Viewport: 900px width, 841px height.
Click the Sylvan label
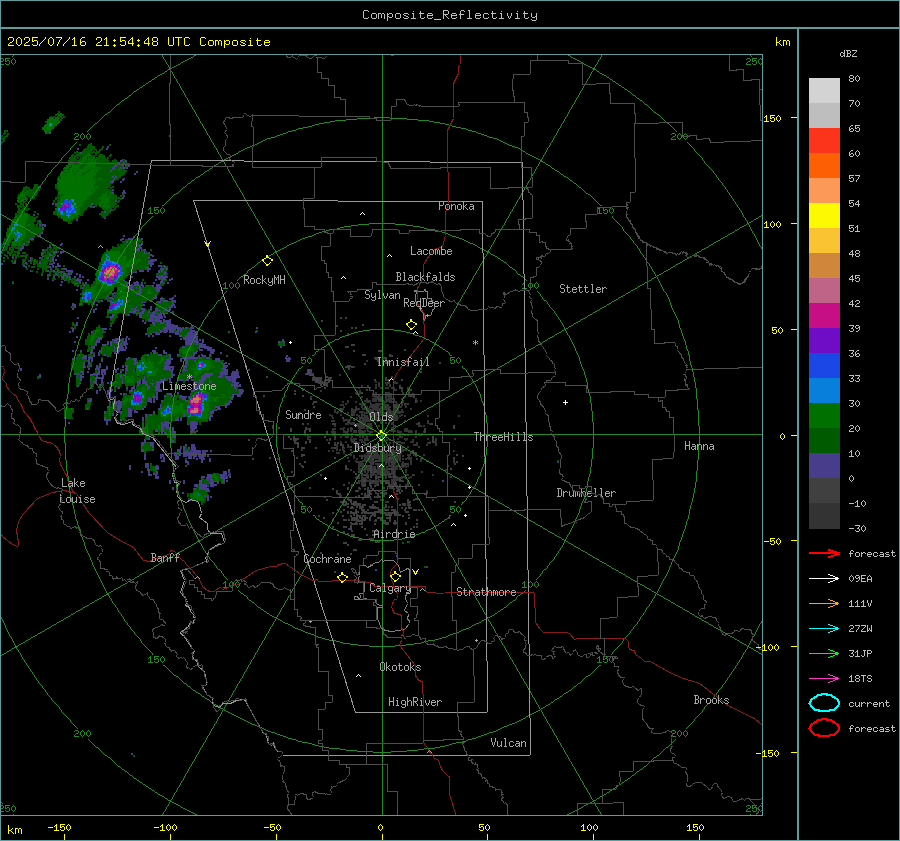(382, 295)
